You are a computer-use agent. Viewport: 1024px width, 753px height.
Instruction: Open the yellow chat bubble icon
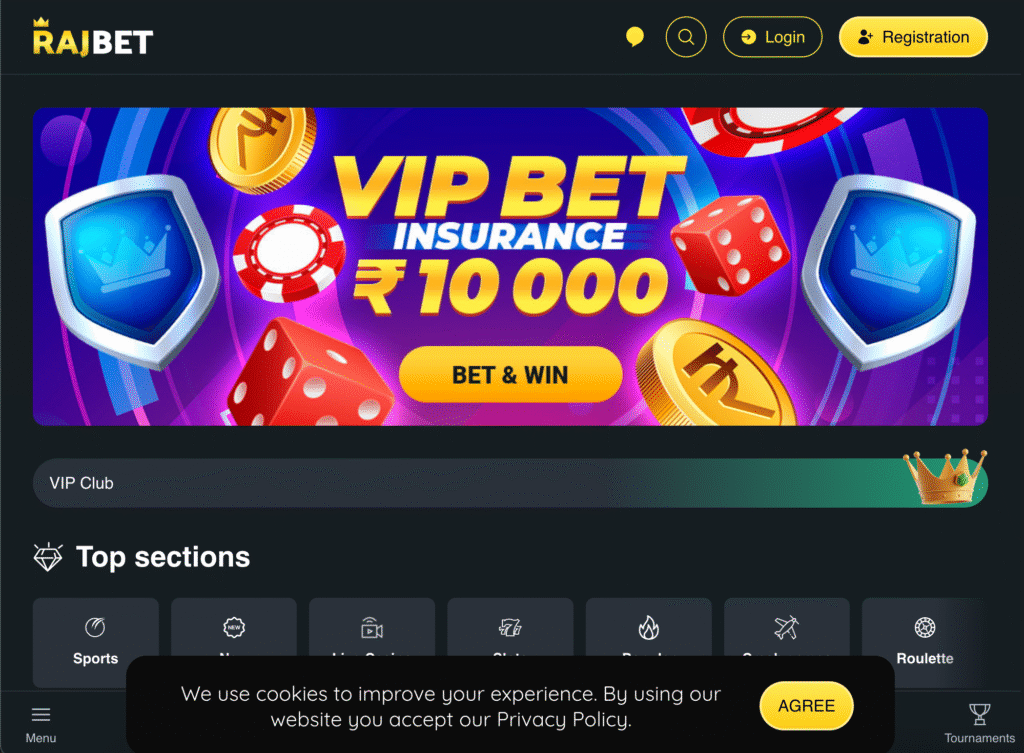634,37
